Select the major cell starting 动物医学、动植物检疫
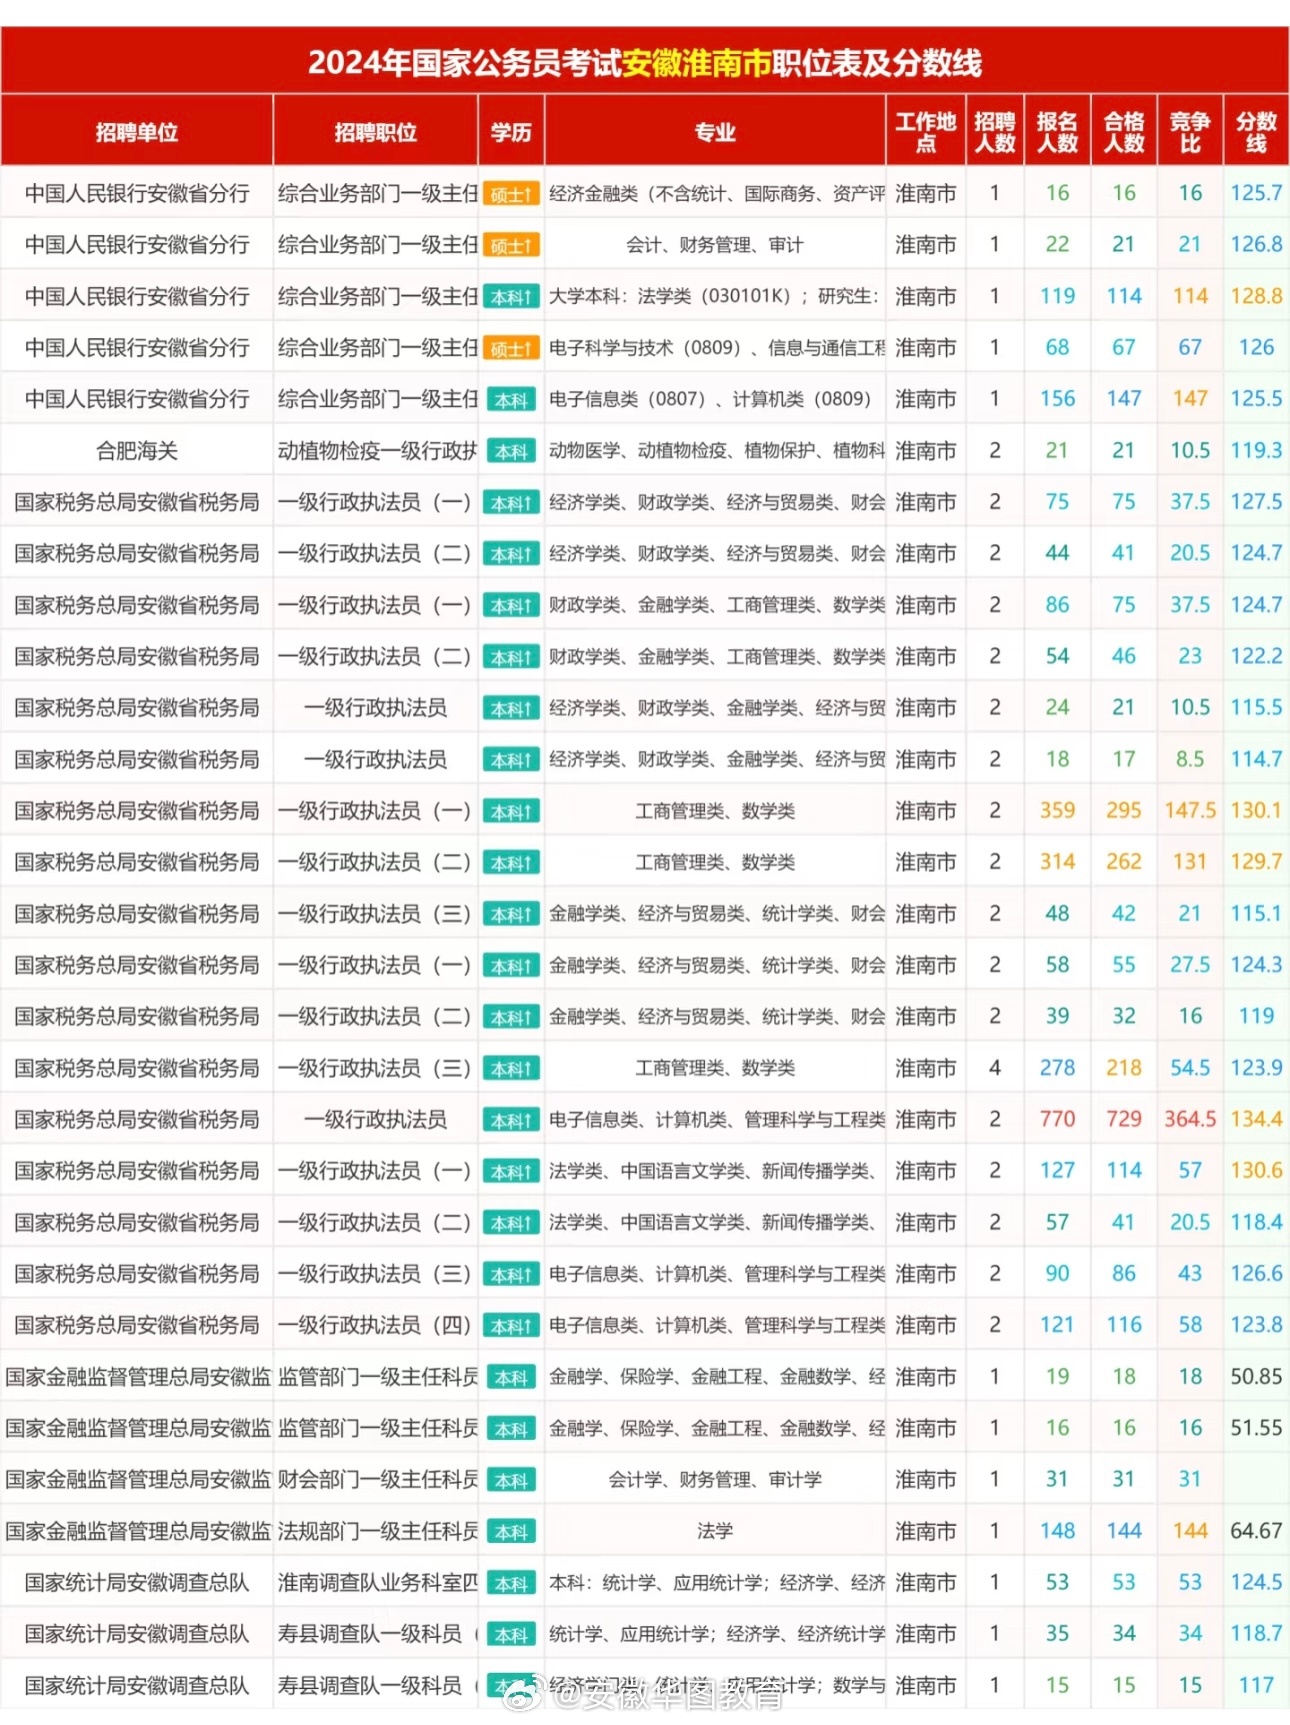 (x=715, y=451)
